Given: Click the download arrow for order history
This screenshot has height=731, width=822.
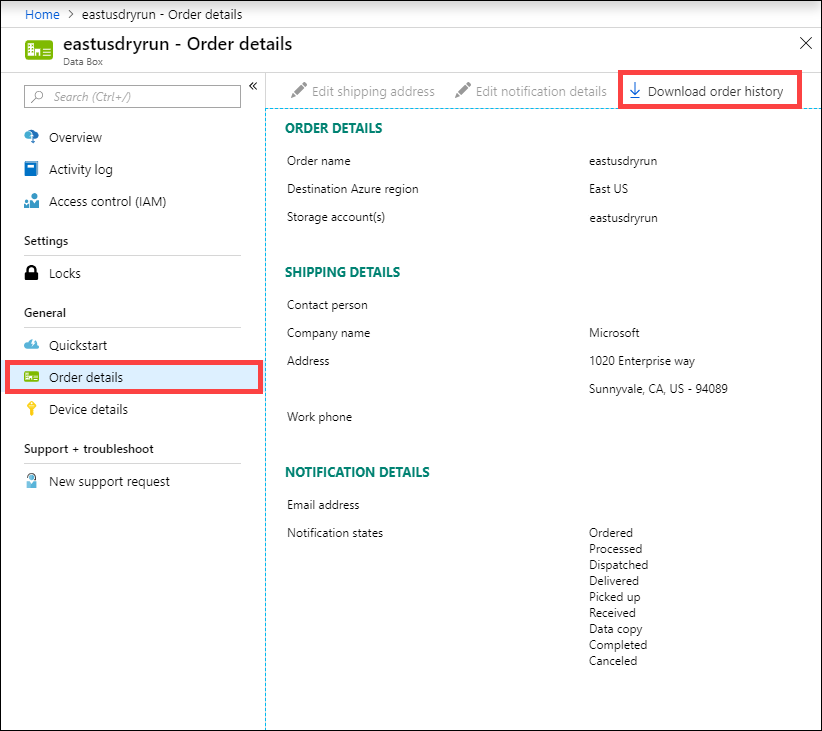Looking at the screenshot, I should pos(633,90).
